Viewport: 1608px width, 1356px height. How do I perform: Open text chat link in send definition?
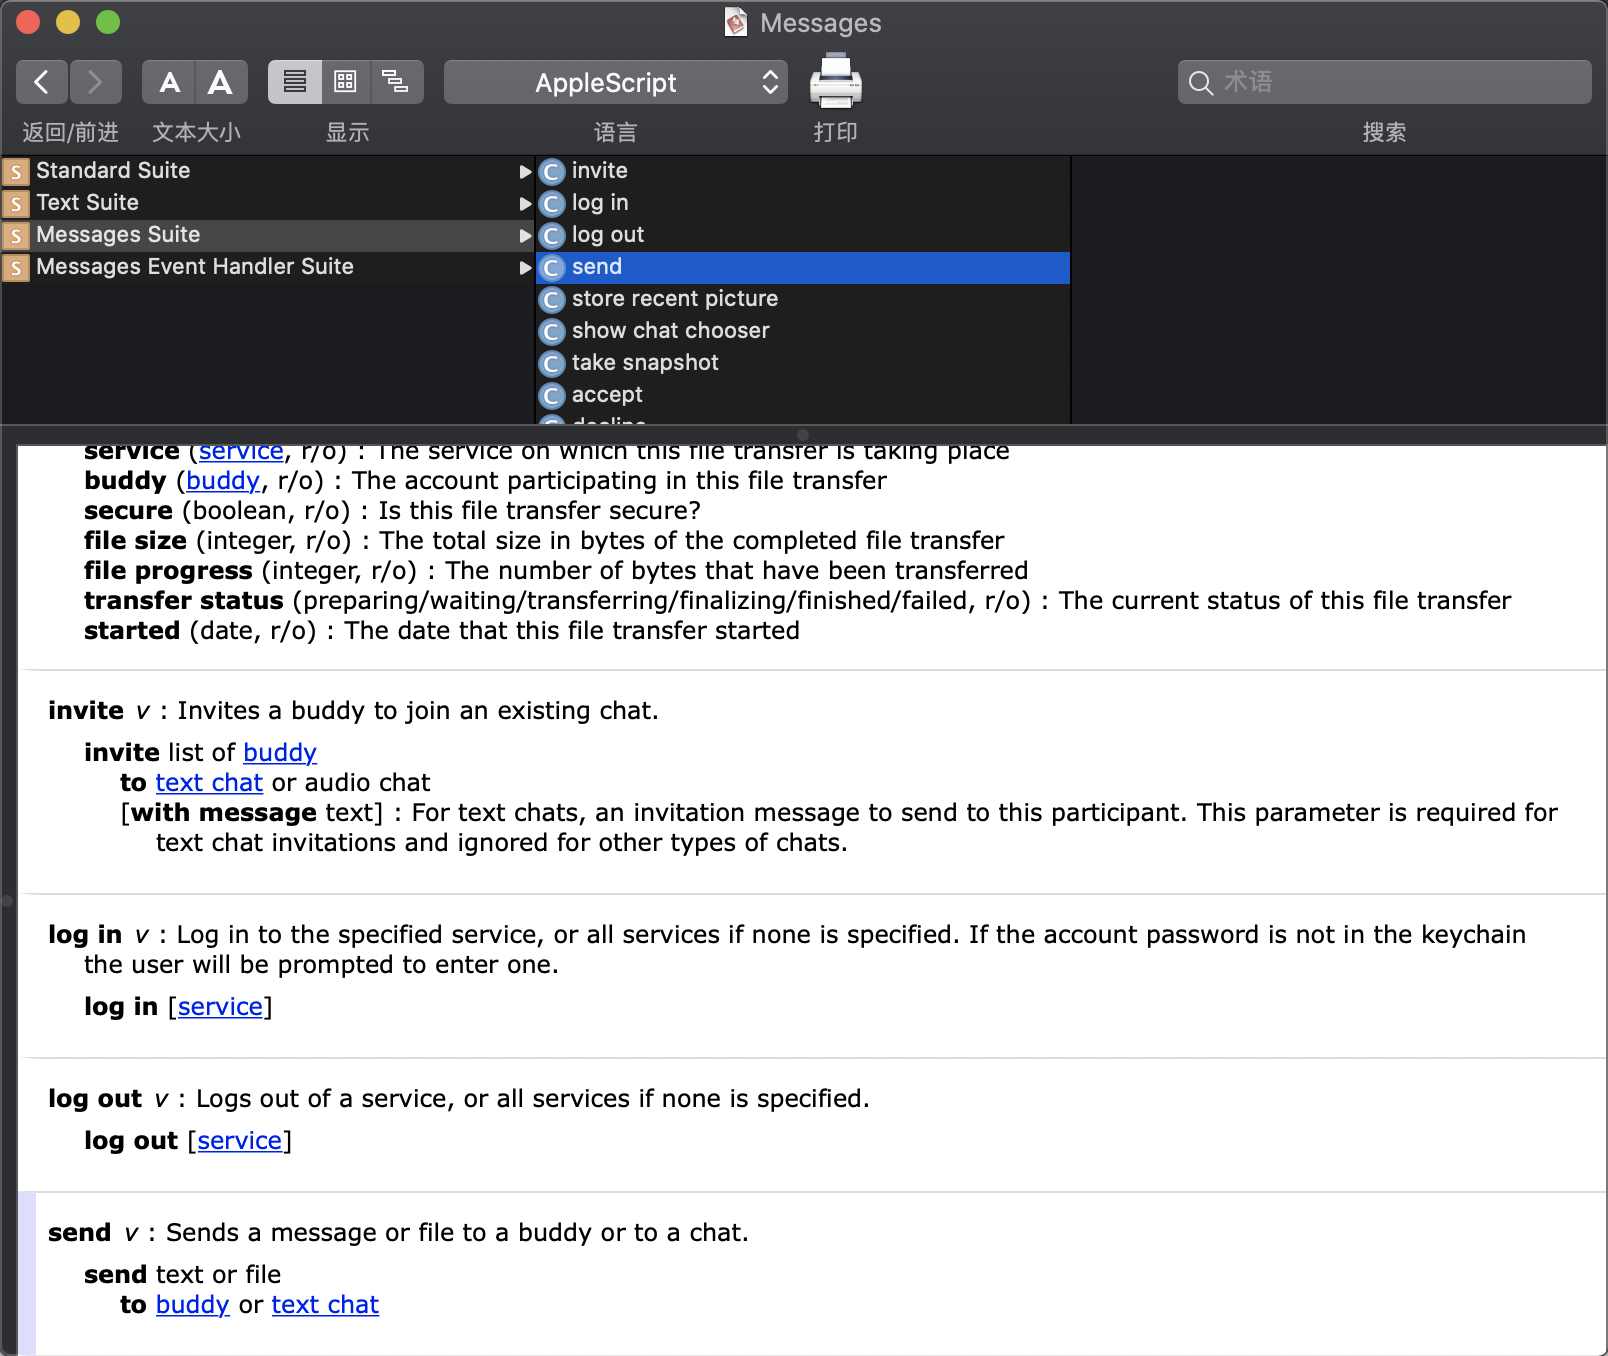pyautogui.click(x=325, y=1305)
